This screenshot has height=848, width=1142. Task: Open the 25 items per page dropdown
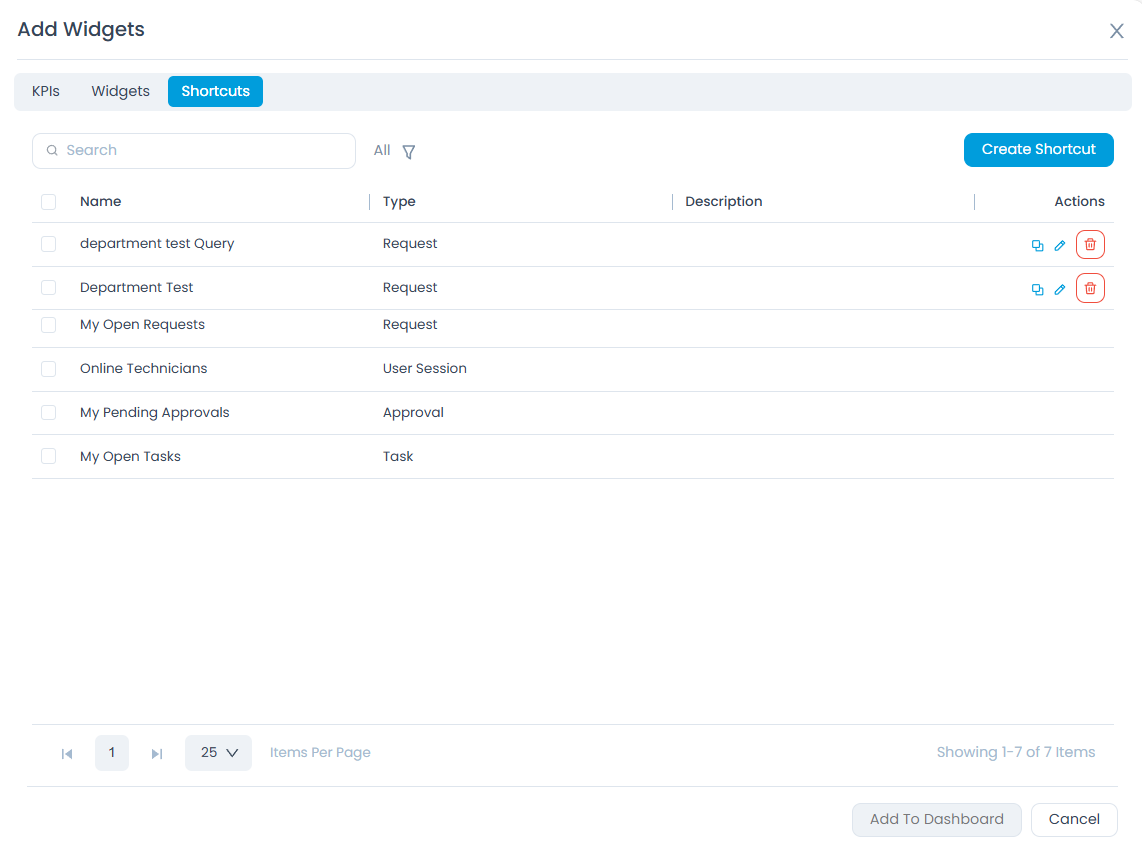tap(218, 753)
